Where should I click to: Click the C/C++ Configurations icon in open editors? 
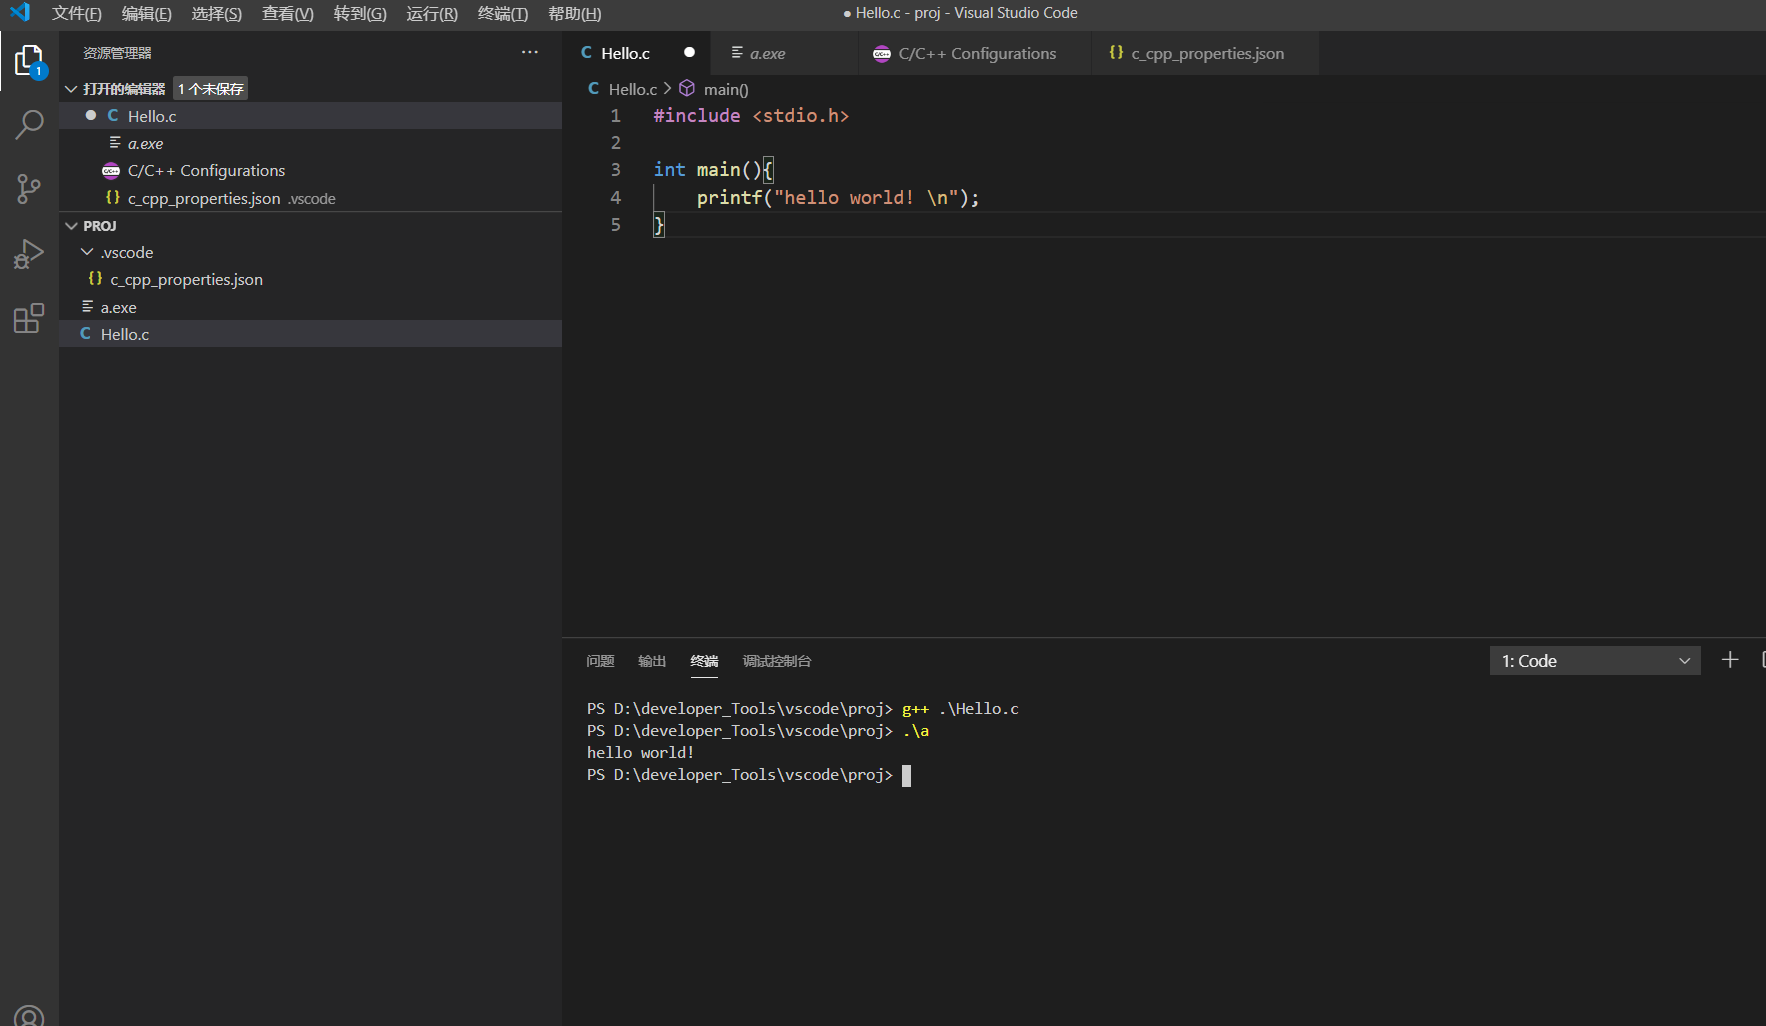111,171
